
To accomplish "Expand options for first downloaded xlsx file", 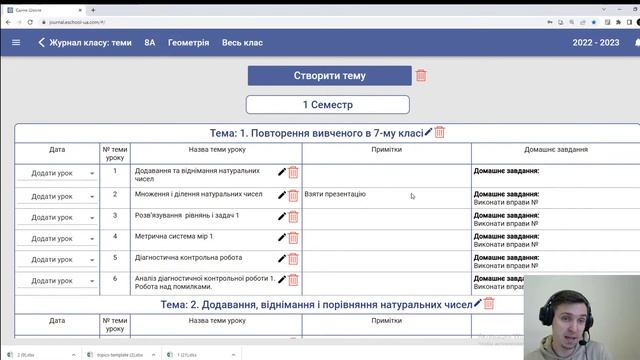I will tap(73, 355).
